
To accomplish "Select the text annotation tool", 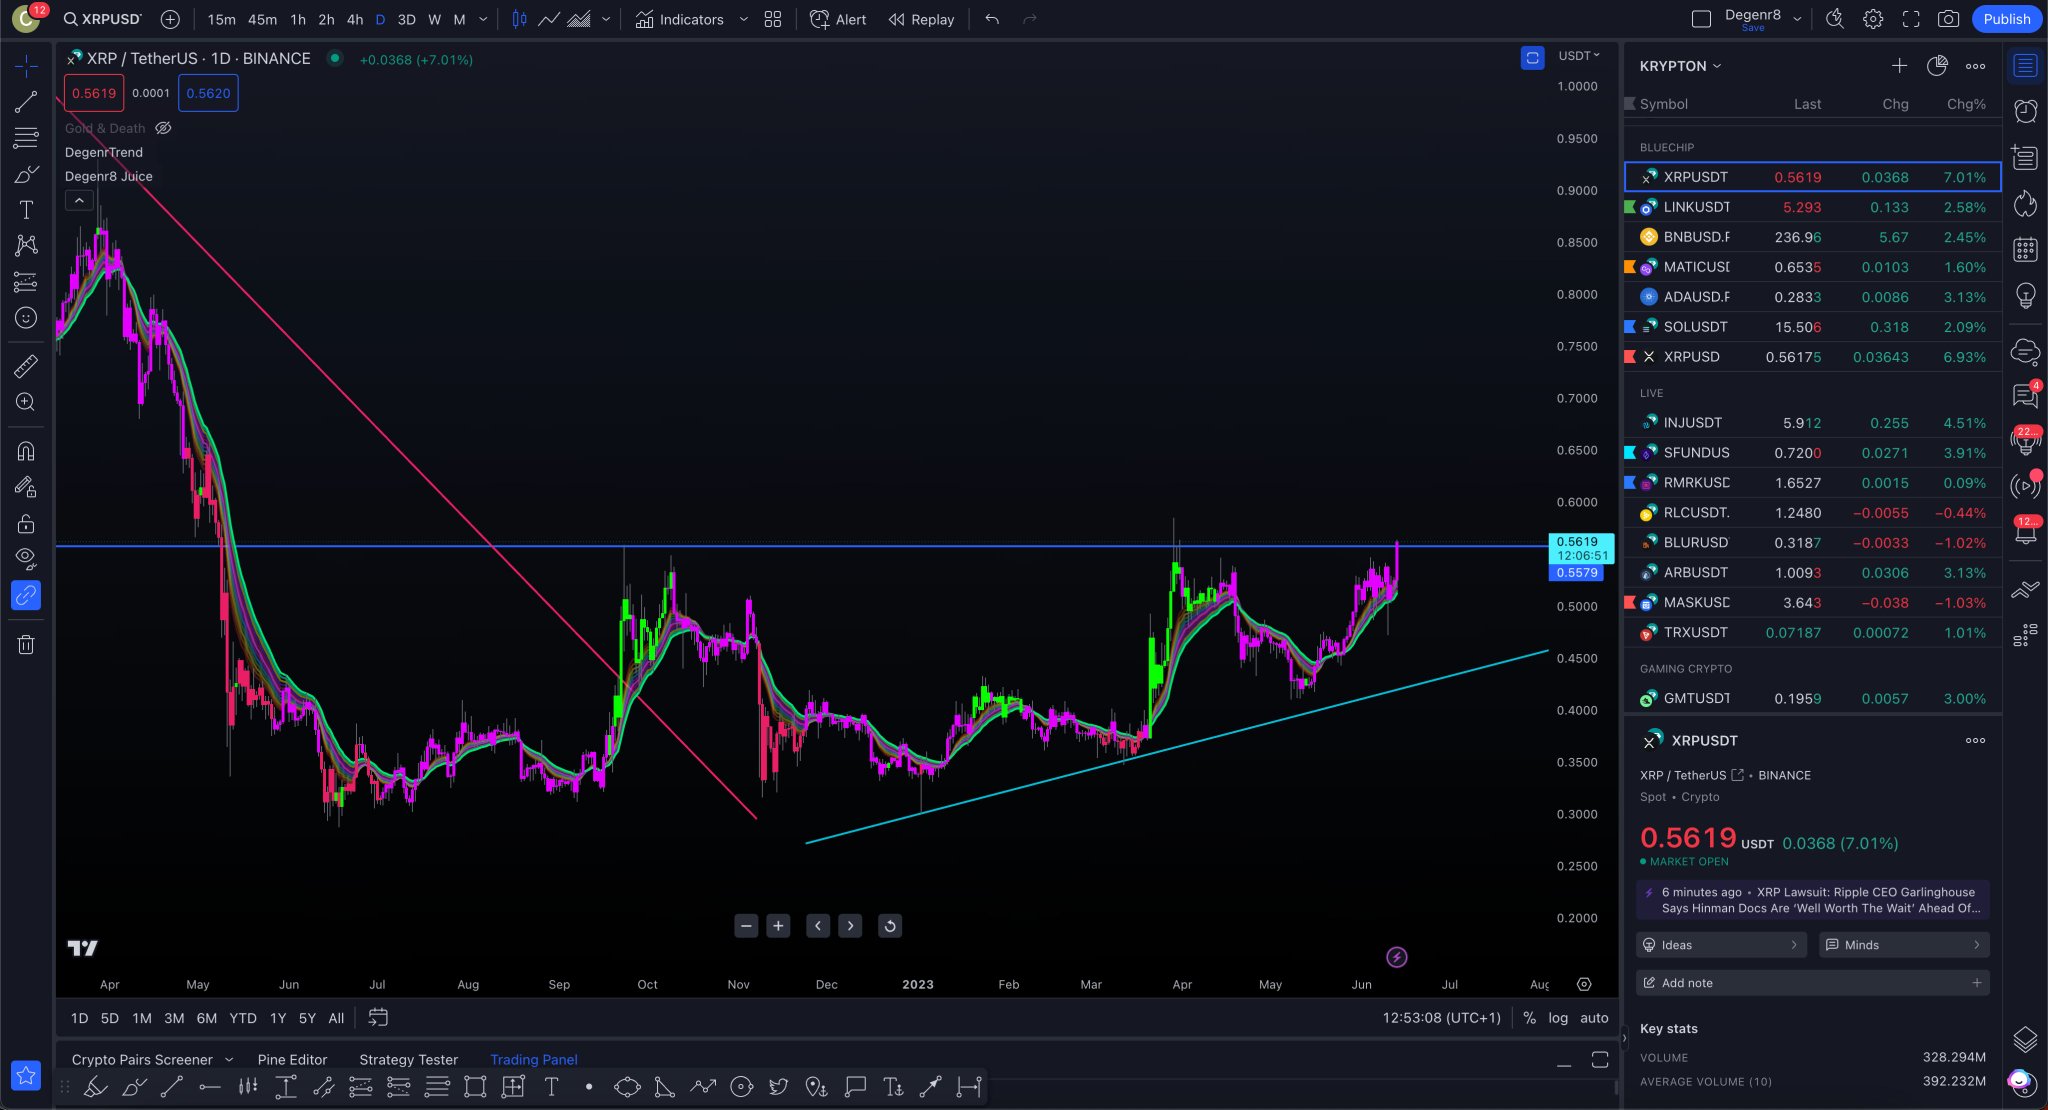I will point(26,210).
